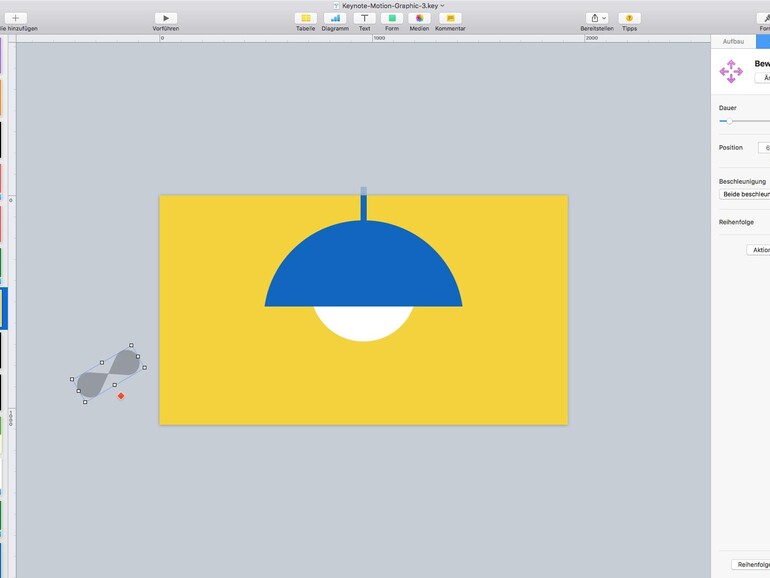Click the add slide plus button
This screenshot has width=770, height=578.
[x=15, y=18]
